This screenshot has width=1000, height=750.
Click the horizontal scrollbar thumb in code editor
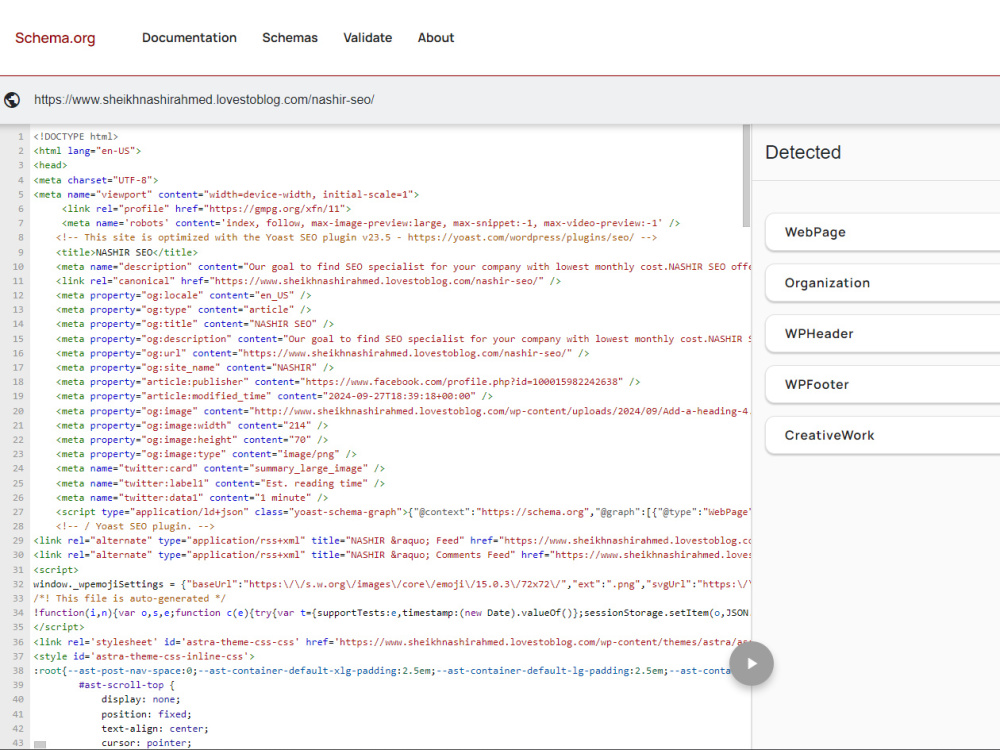point(40,744)
